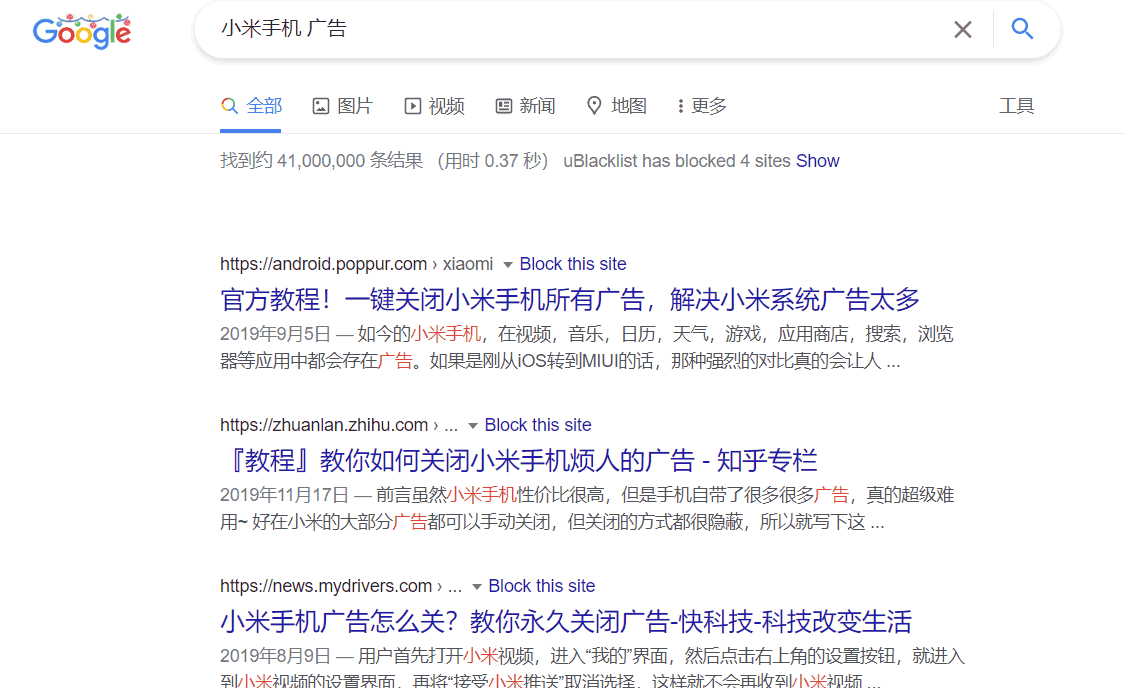The width and height of the screenshot is (1126, 688).
Task: Click the blue search magnifier icon
Action: [x=1022, y=29]
